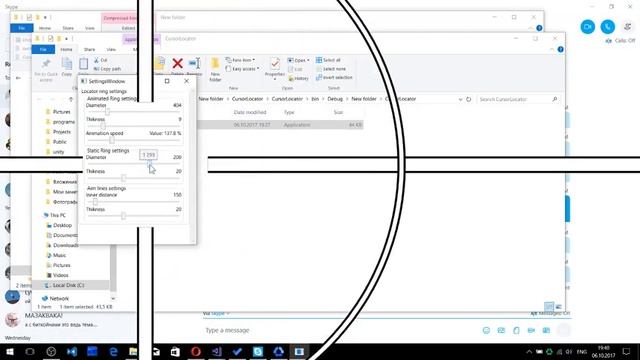Record a video message in Skype
Image resolution: width=640 pixels, height=360 pixels.
click(x=531, y=330)
